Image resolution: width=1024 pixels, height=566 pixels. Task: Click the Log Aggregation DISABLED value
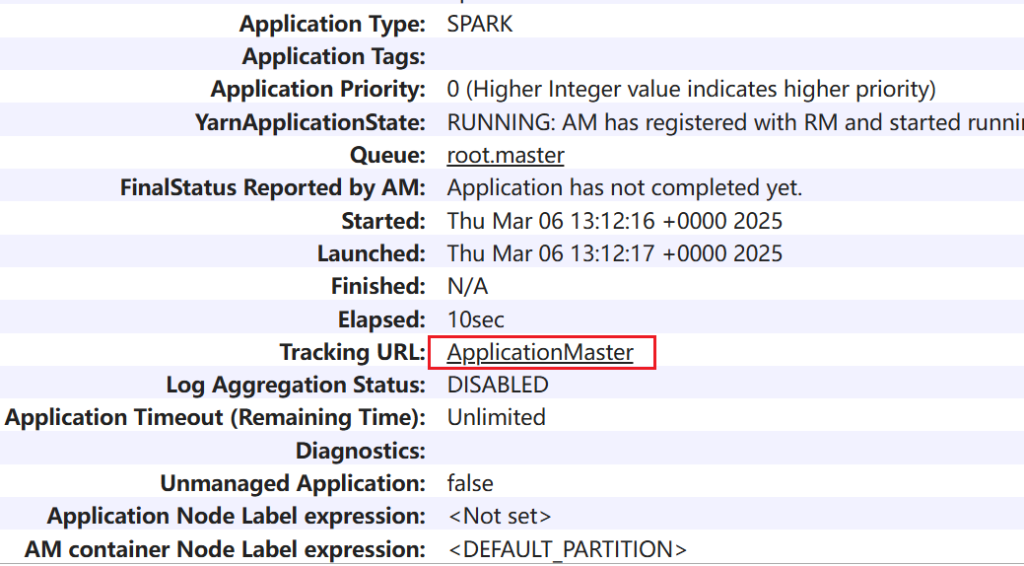[497, 385]
